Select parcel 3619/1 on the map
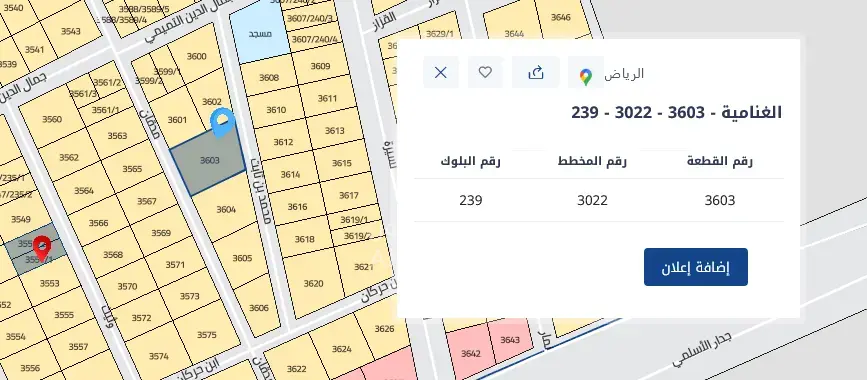This screenshot has width=867, height=380. [x=354, y=220]
